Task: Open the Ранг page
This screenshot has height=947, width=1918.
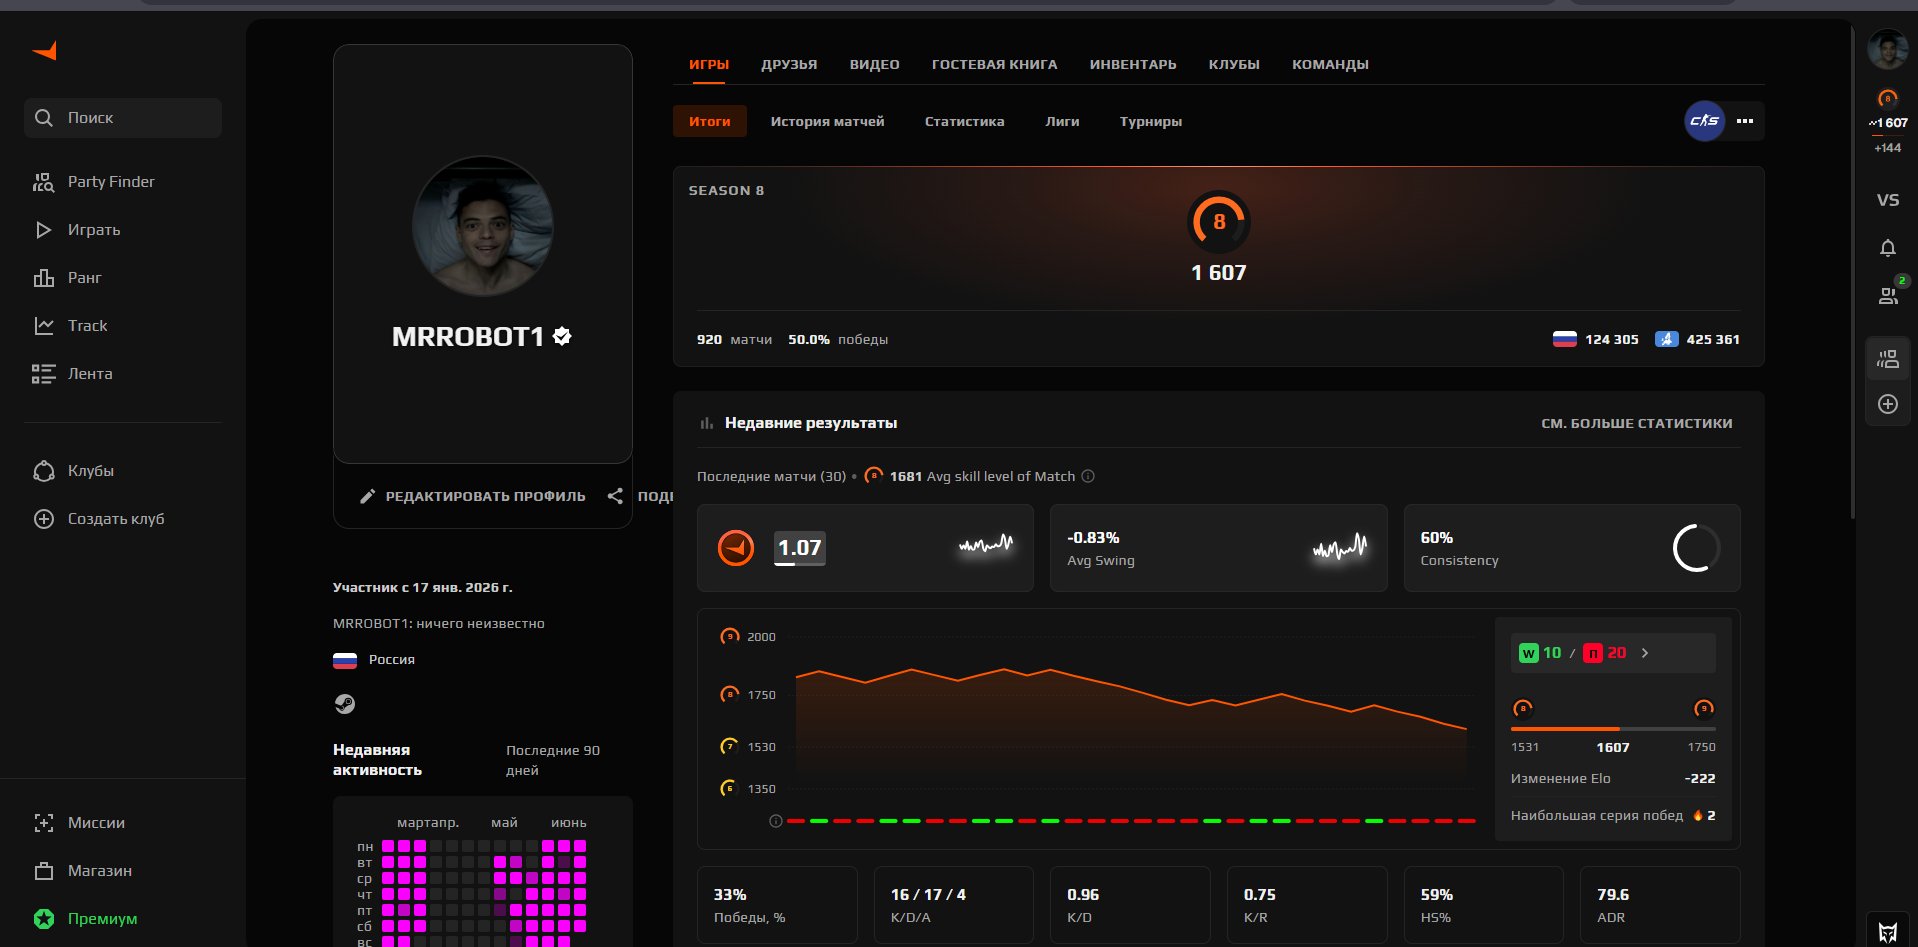Action: [68, 277]
